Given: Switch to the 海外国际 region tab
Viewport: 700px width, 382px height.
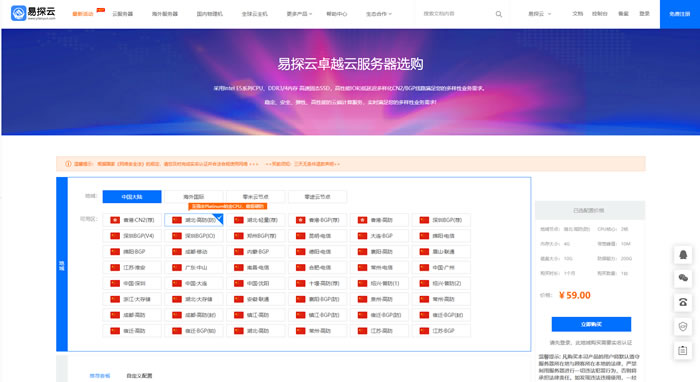Looking at the screenshot, I should tap(194, 197).
